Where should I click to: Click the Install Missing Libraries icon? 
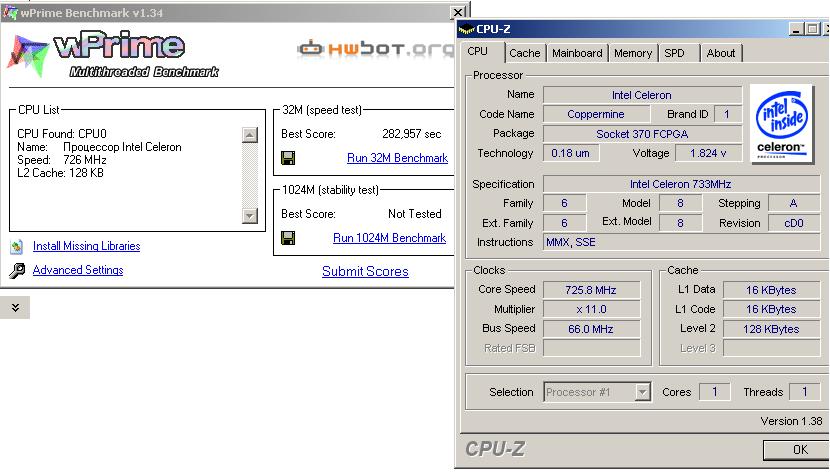[x=17, y=246]
